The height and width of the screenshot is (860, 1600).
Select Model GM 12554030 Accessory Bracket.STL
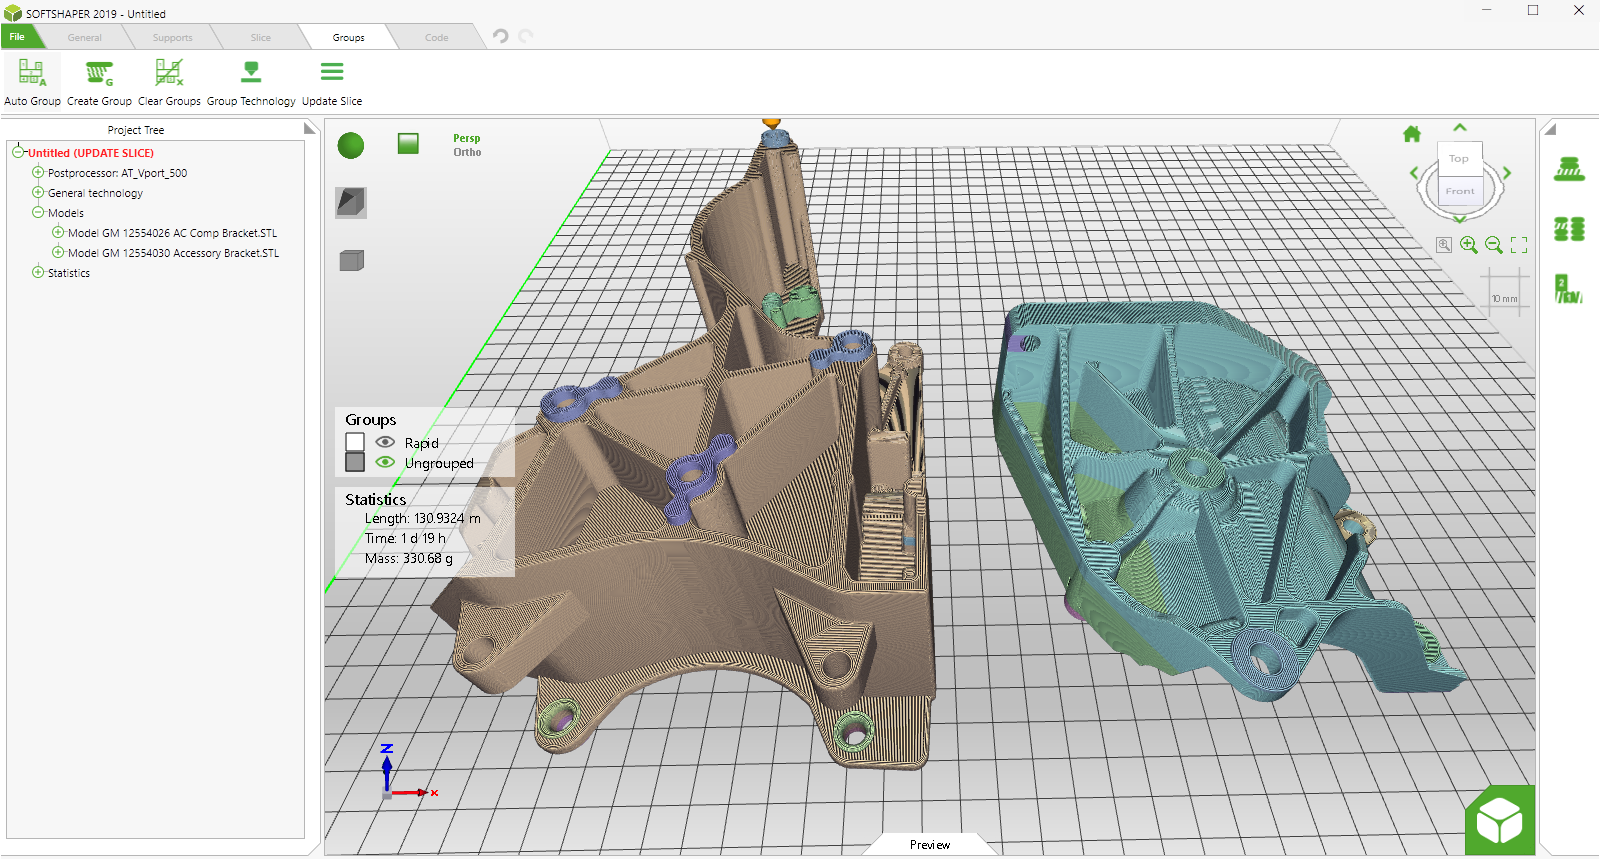pos(173,253)
